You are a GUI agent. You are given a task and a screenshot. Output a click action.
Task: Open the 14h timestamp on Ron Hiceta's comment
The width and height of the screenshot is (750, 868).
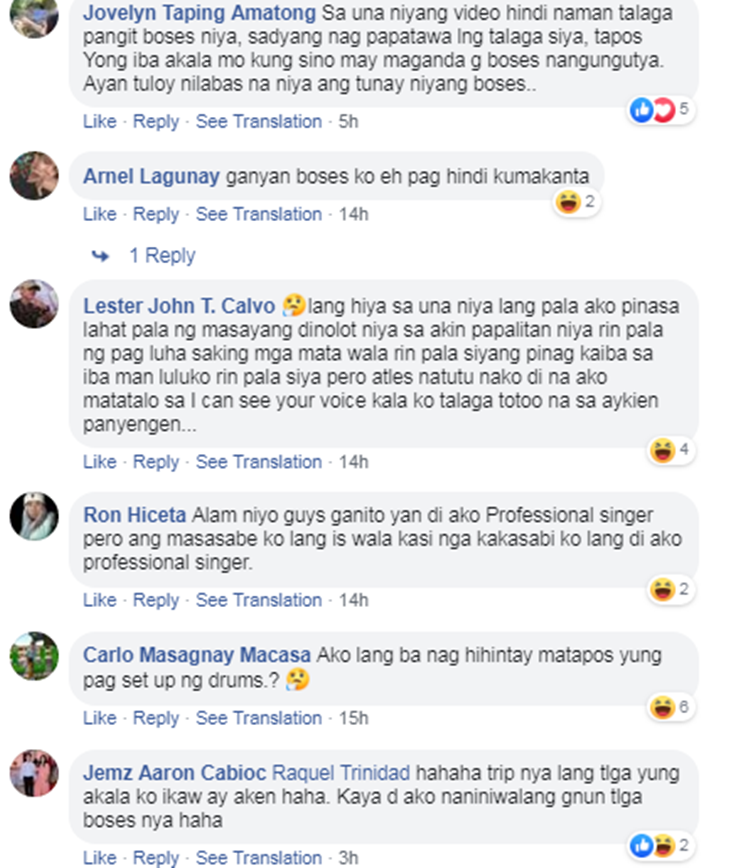(353, 600)
